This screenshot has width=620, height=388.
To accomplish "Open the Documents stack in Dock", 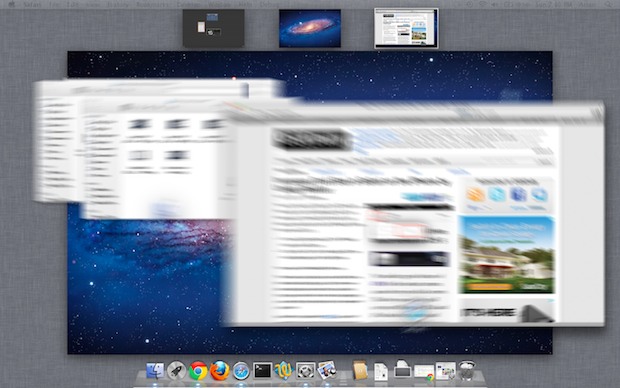I will 381,372.
